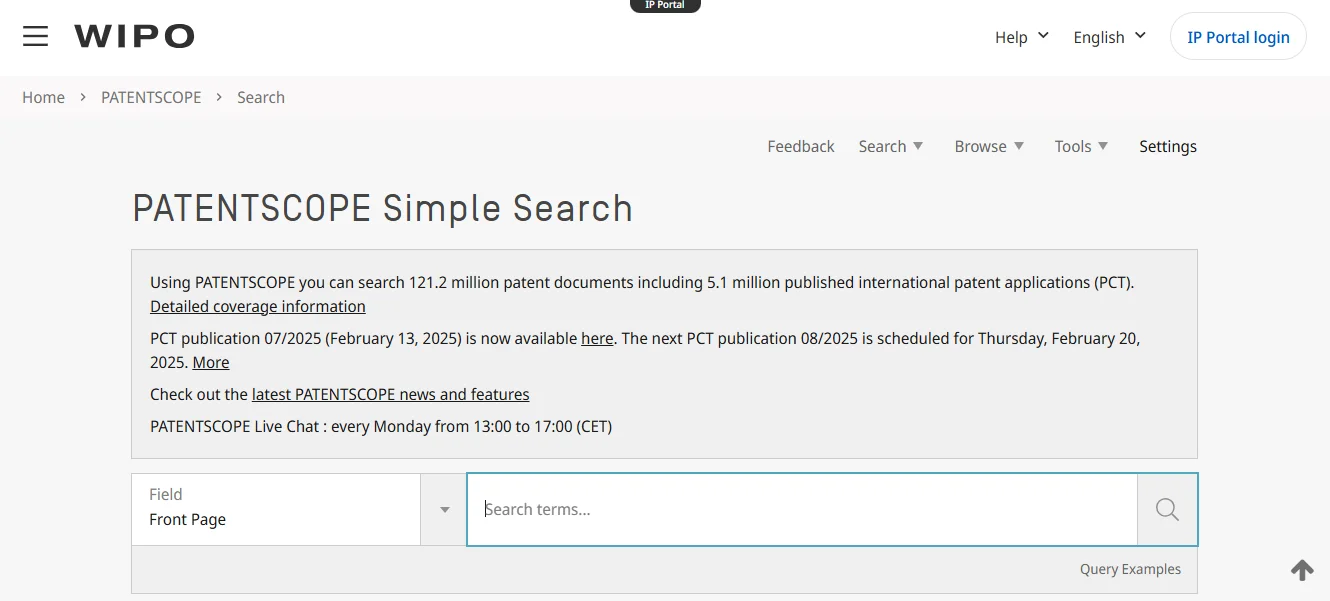Open latest PATENTSCOPE news and features
Screen dimensions: 1330x601
(x=390, y=394)
